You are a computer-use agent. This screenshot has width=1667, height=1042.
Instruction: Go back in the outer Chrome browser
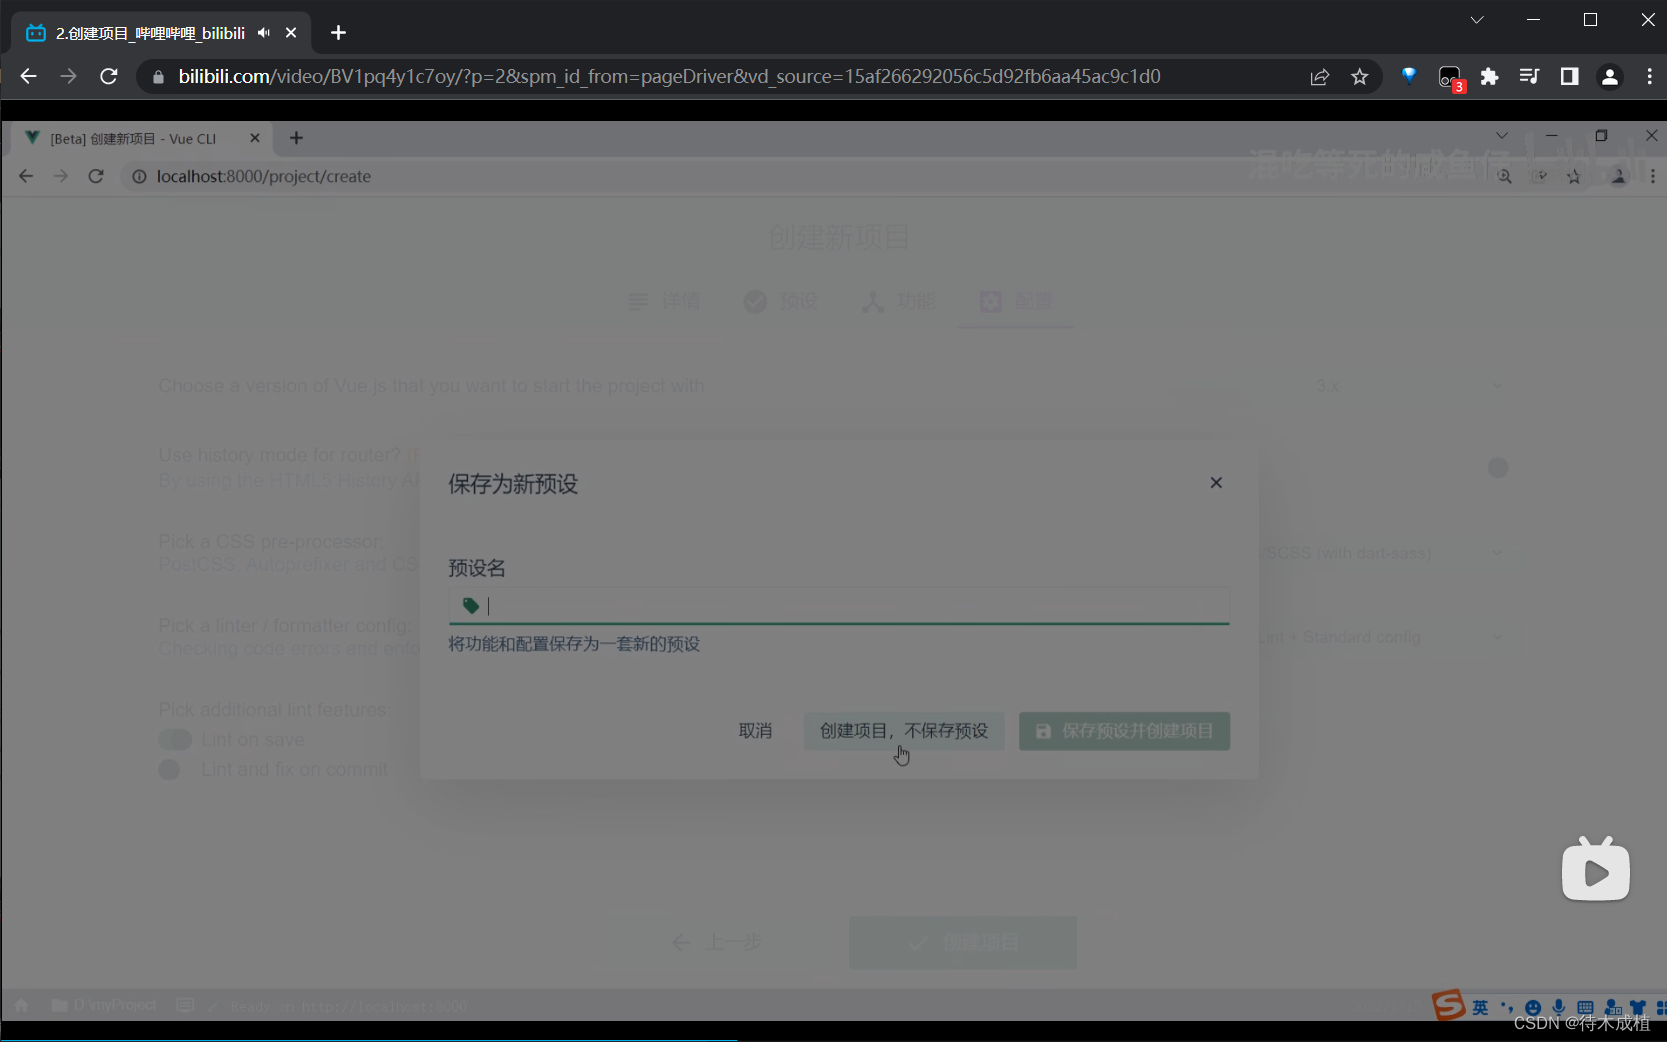tap(28, 76)
